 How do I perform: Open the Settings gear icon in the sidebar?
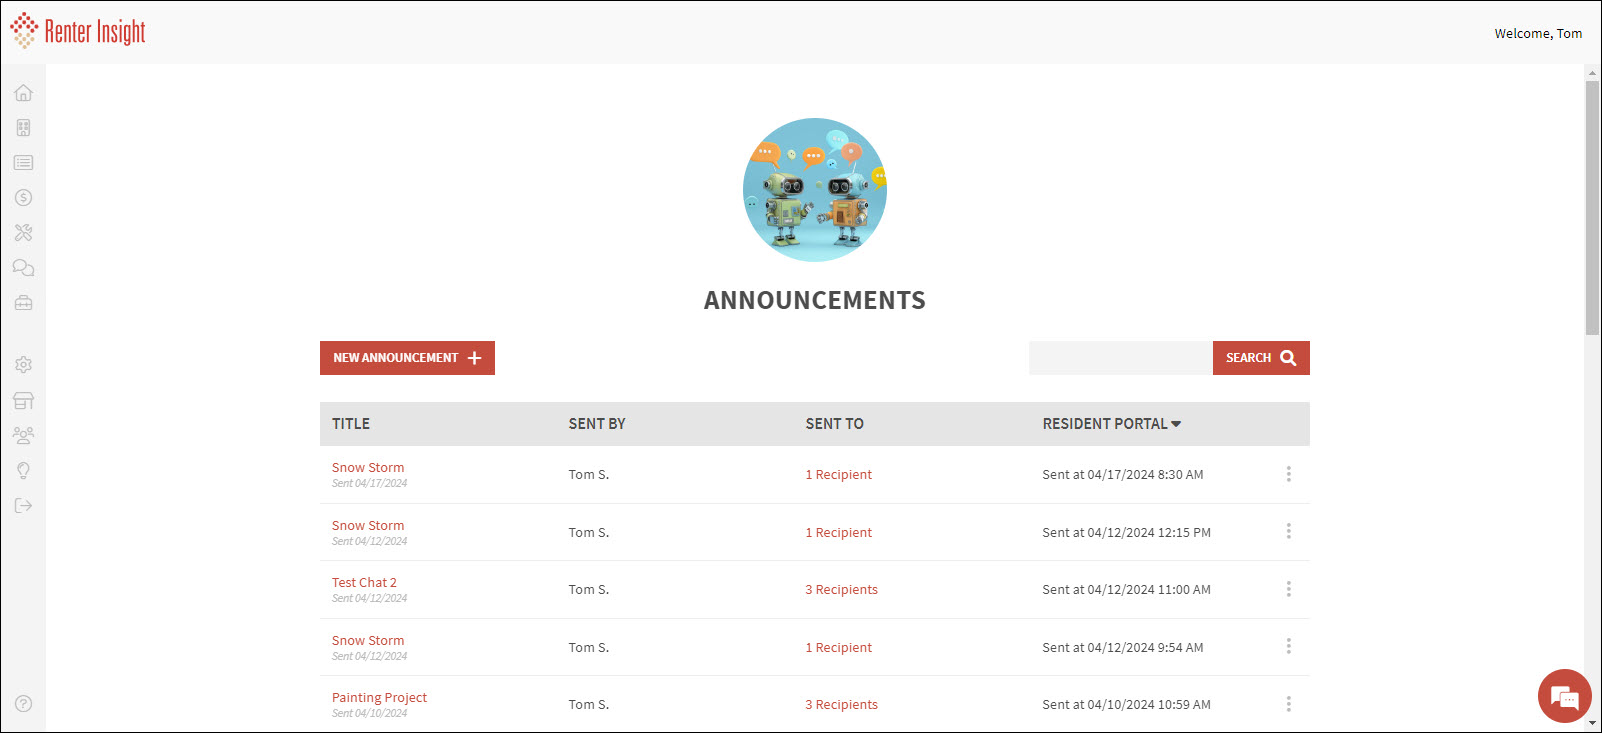click(x=23, y=365)
